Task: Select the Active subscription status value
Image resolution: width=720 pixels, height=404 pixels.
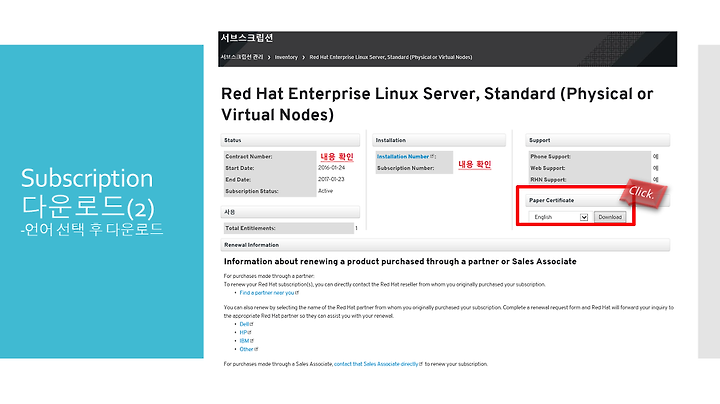Action: coord(326,191)
